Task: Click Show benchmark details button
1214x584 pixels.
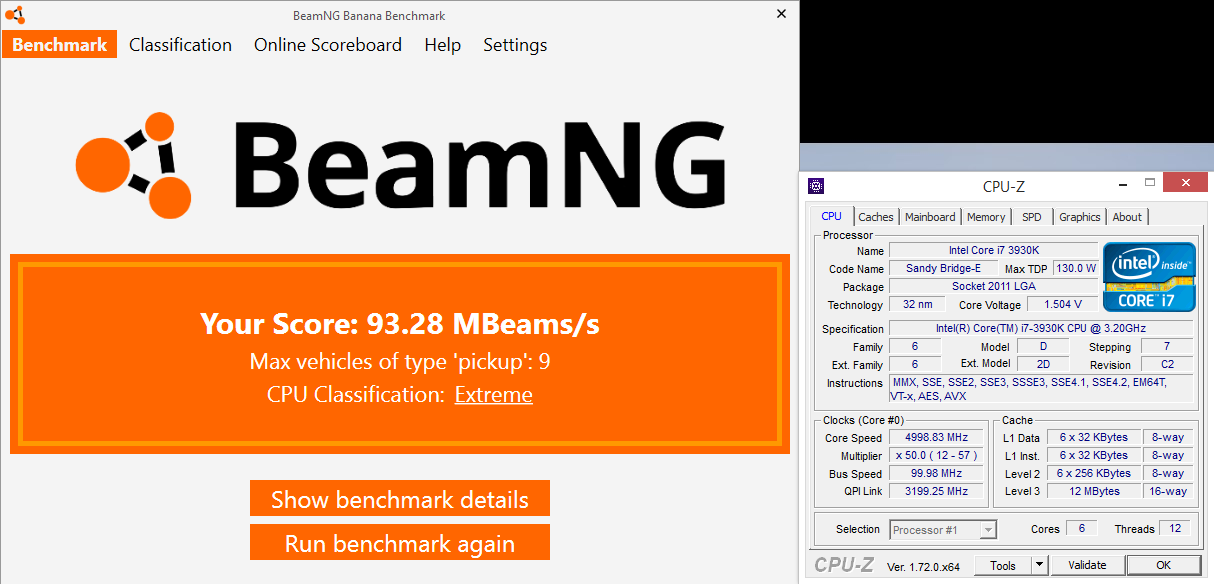Action: pos(400,499)
